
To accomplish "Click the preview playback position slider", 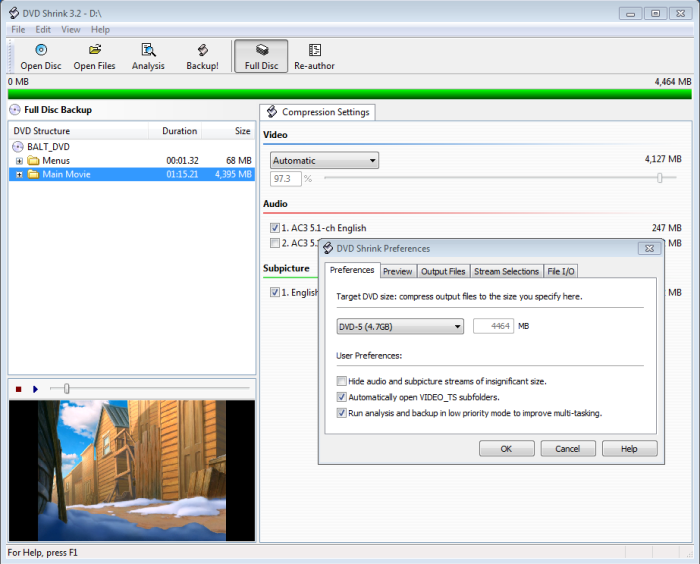I will 67,389.
